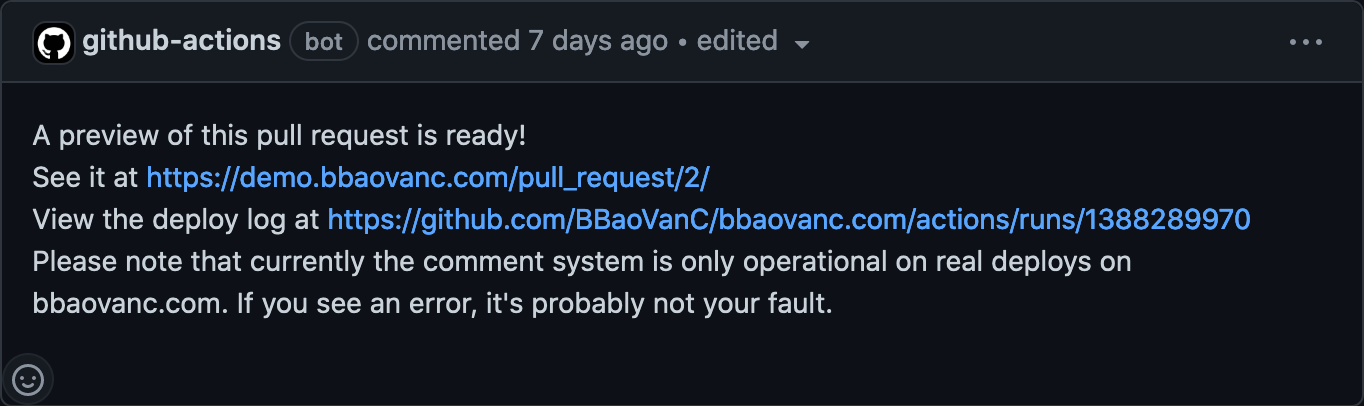
Task: Click the "edited" label in the header
Action: (x=737, y=41)
